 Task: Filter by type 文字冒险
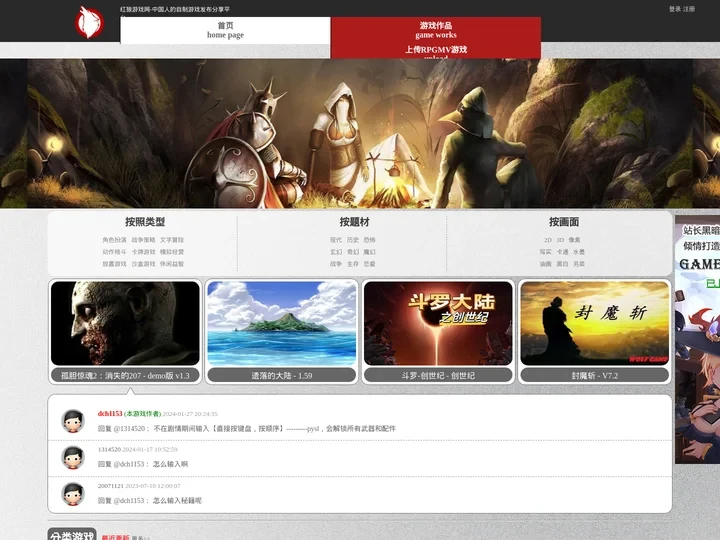tap(172, 240)
